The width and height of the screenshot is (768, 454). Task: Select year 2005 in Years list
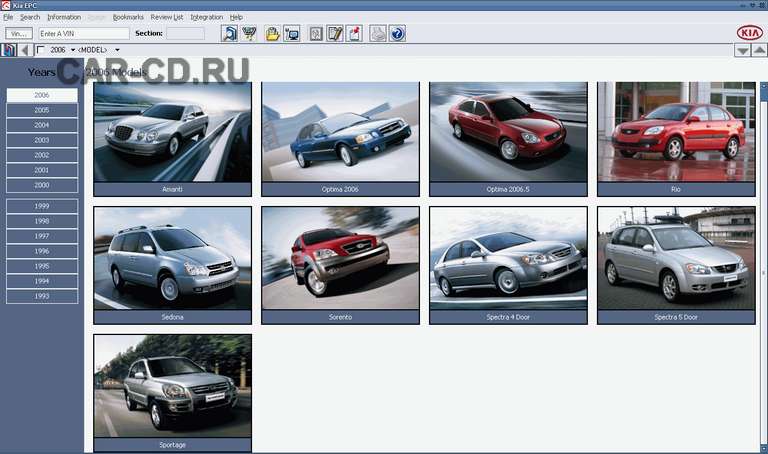[42, 110]
